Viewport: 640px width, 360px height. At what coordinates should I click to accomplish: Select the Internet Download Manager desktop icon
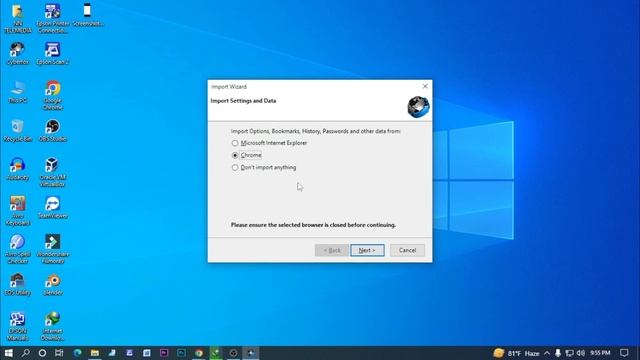(53, 325)
